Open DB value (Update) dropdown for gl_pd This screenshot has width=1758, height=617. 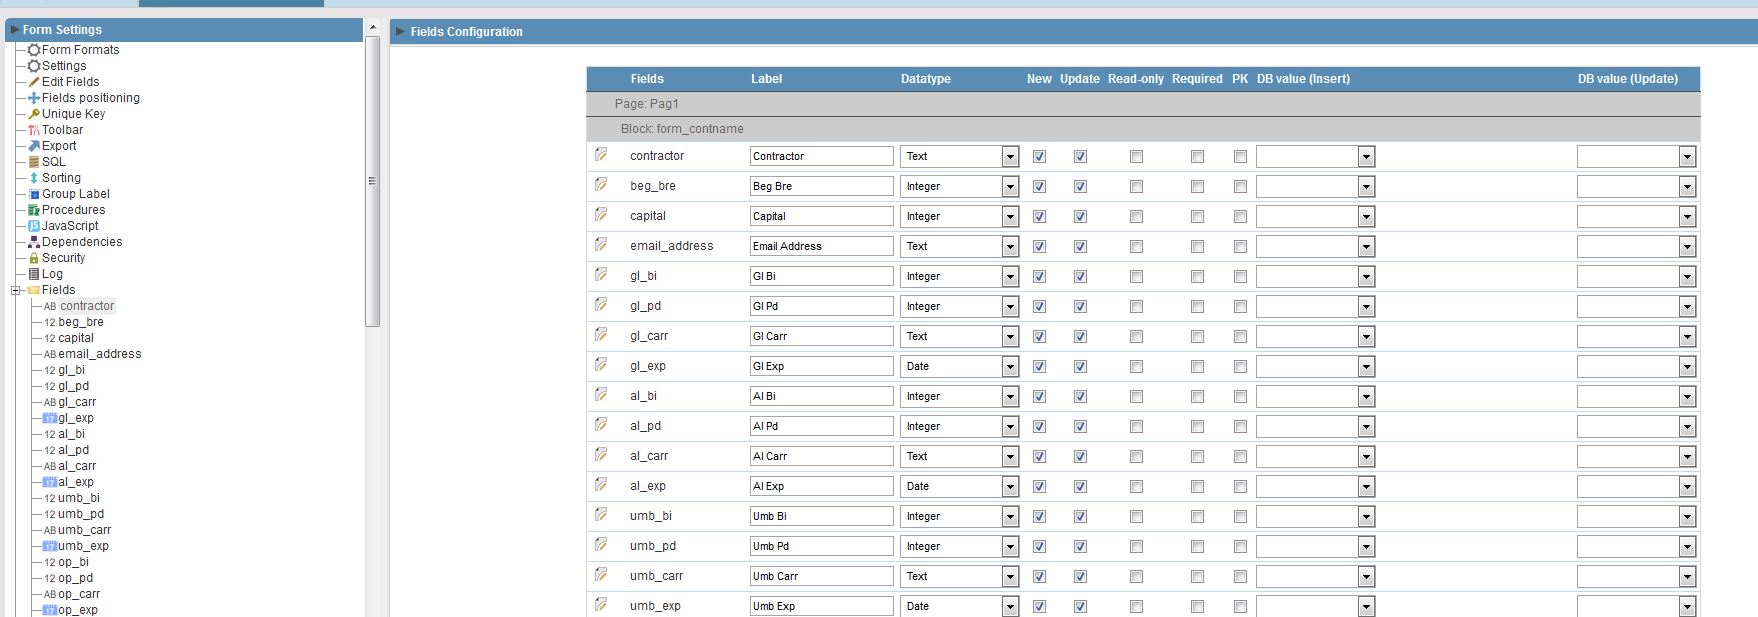[1636, 307]
